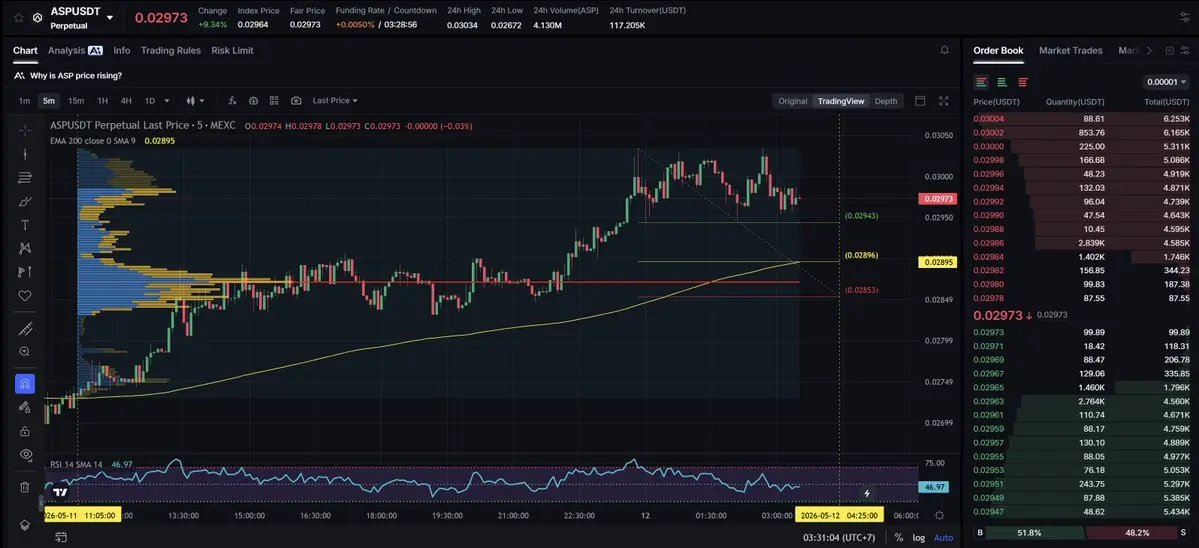Image resolution: width=1199 pixels, height=548 pixels.
Task: Switch chart to Depth view
Action: (x=885, y=101)
